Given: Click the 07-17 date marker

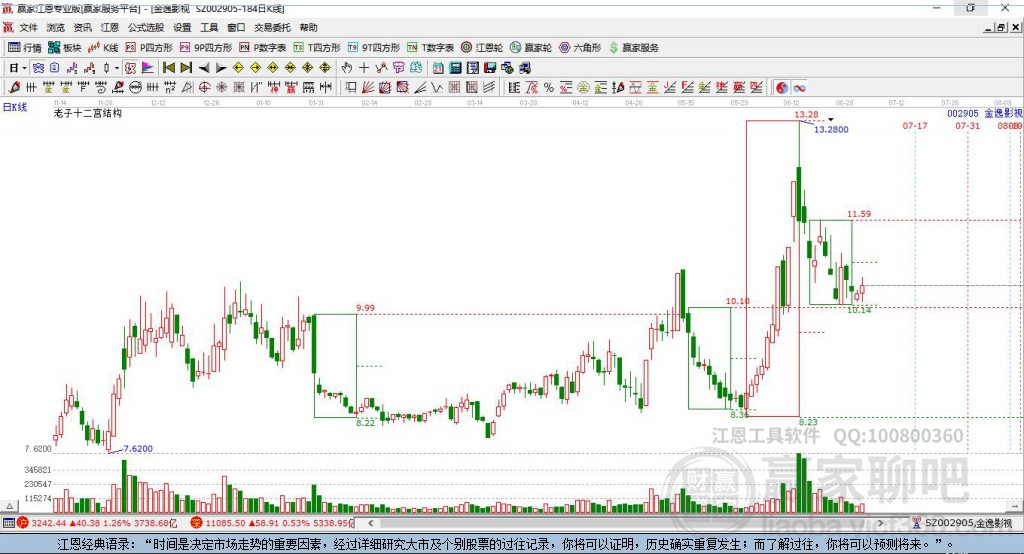Looking at the screenshot, I should 915,125.
